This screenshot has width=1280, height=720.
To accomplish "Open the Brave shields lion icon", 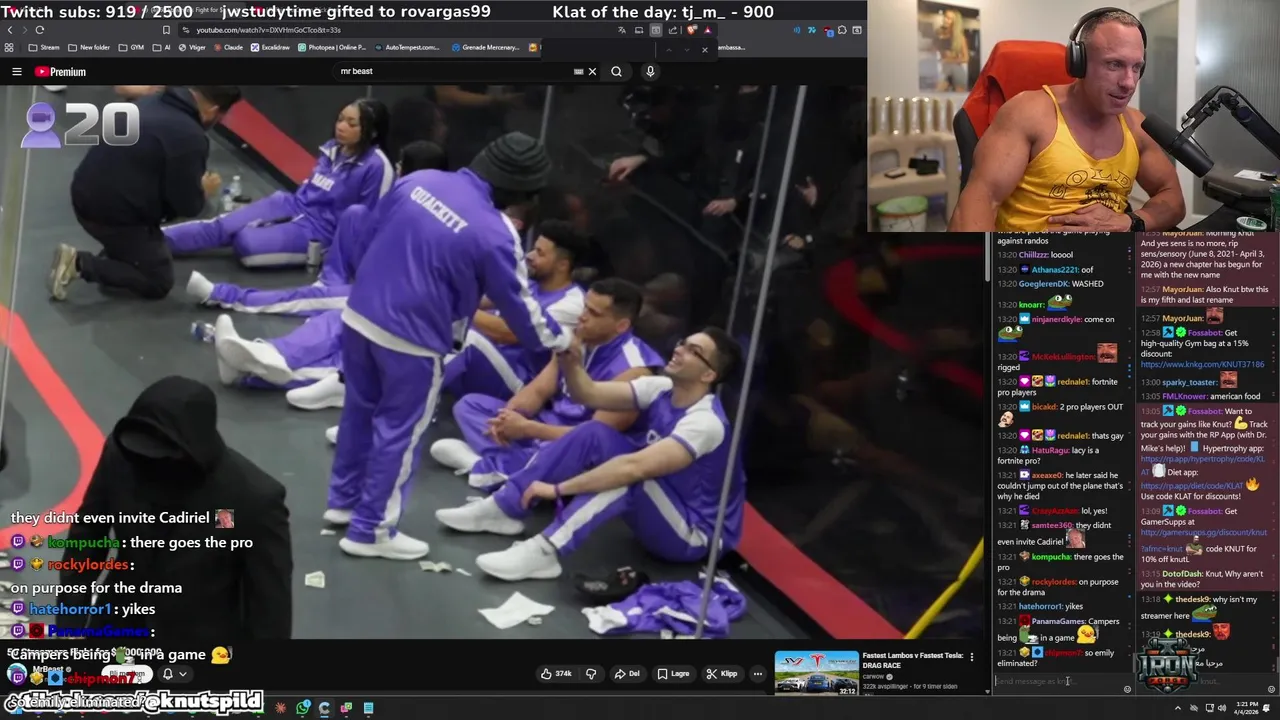I will coord(691,30).
